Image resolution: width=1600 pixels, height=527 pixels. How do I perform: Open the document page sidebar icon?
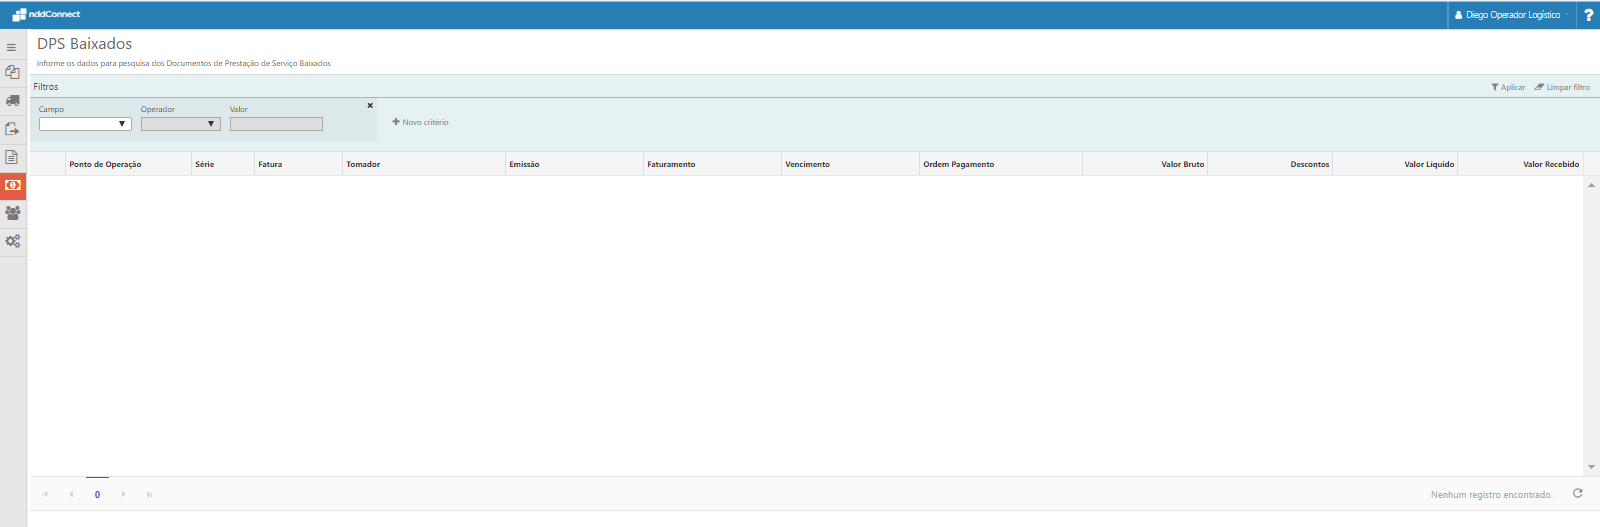[x=12, y=157]
